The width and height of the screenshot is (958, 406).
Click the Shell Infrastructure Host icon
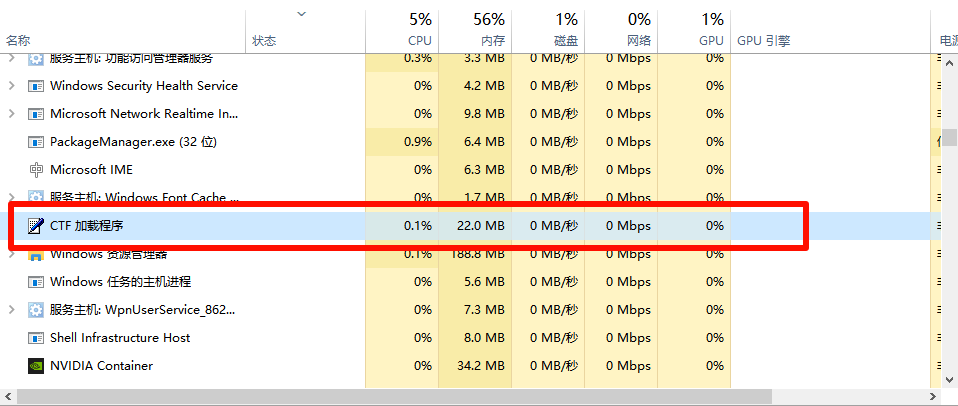point(36,338)
